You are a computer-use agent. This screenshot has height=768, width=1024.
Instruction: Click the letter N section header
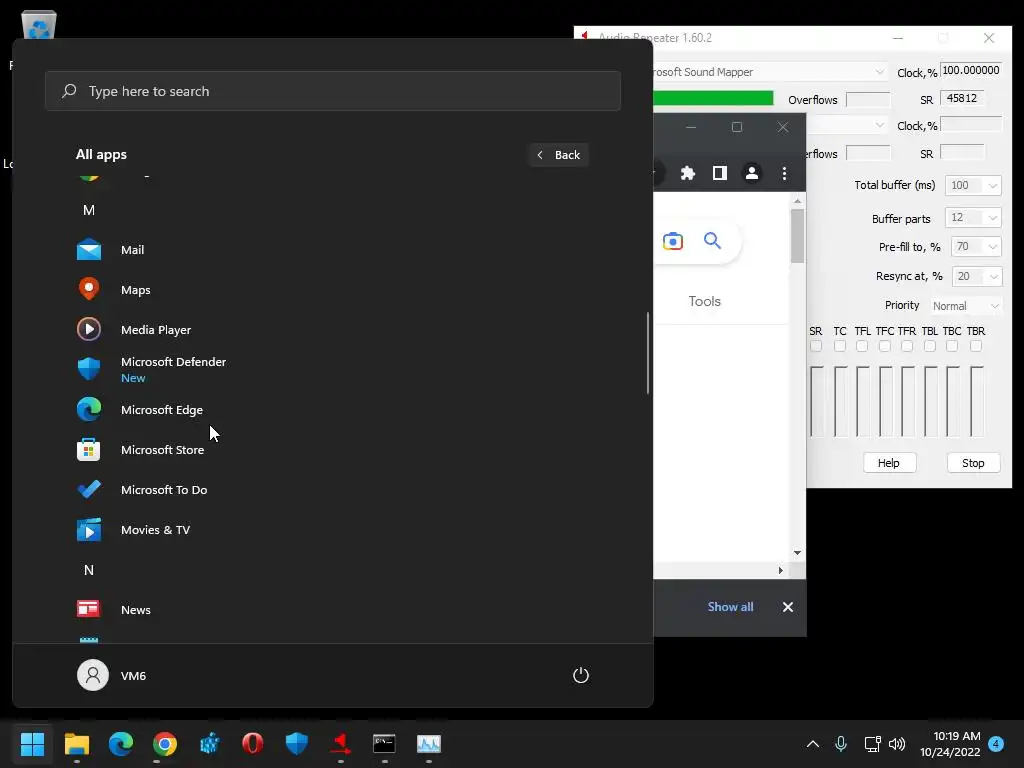pos(89,569)
